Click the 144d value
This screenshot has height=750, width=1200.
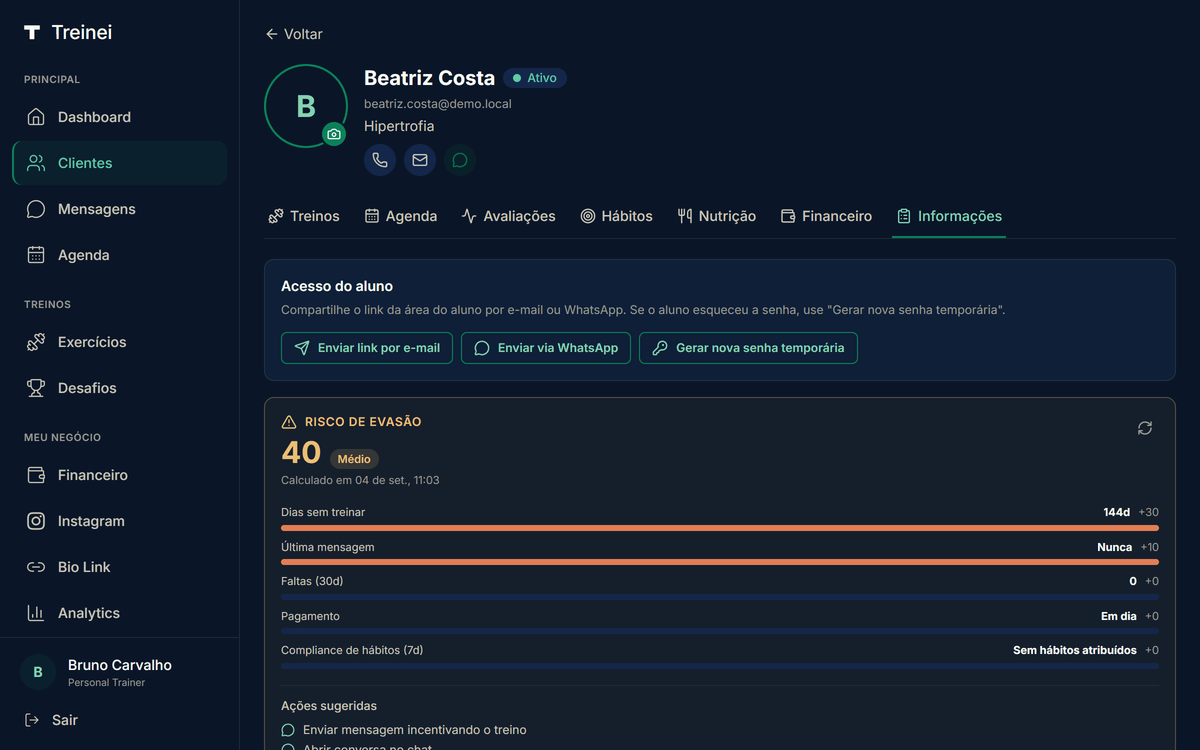(1116, 512)
